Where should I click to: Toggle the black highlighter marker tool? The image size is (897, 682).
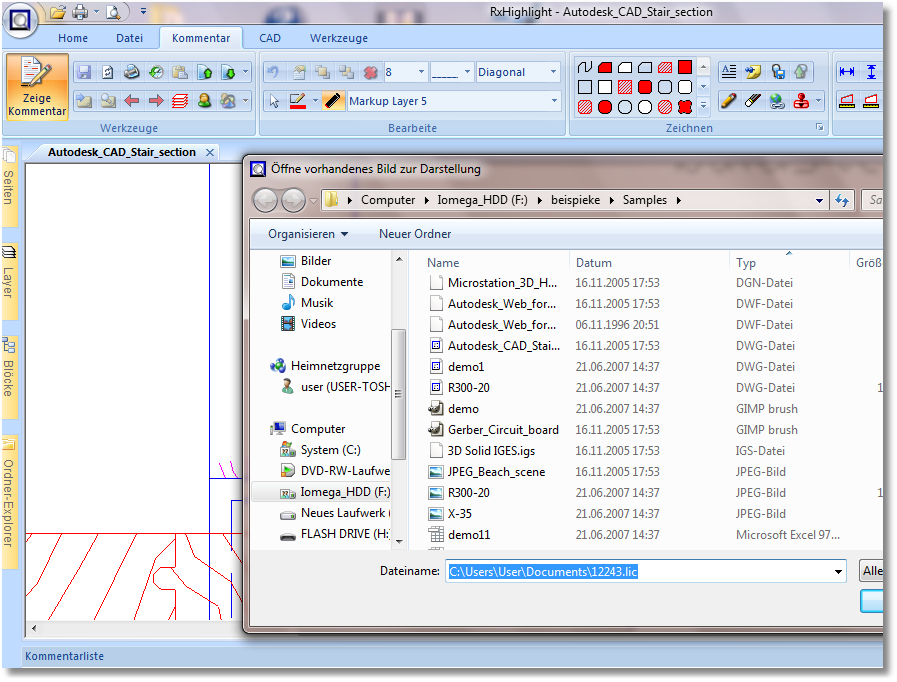[331, 101]
